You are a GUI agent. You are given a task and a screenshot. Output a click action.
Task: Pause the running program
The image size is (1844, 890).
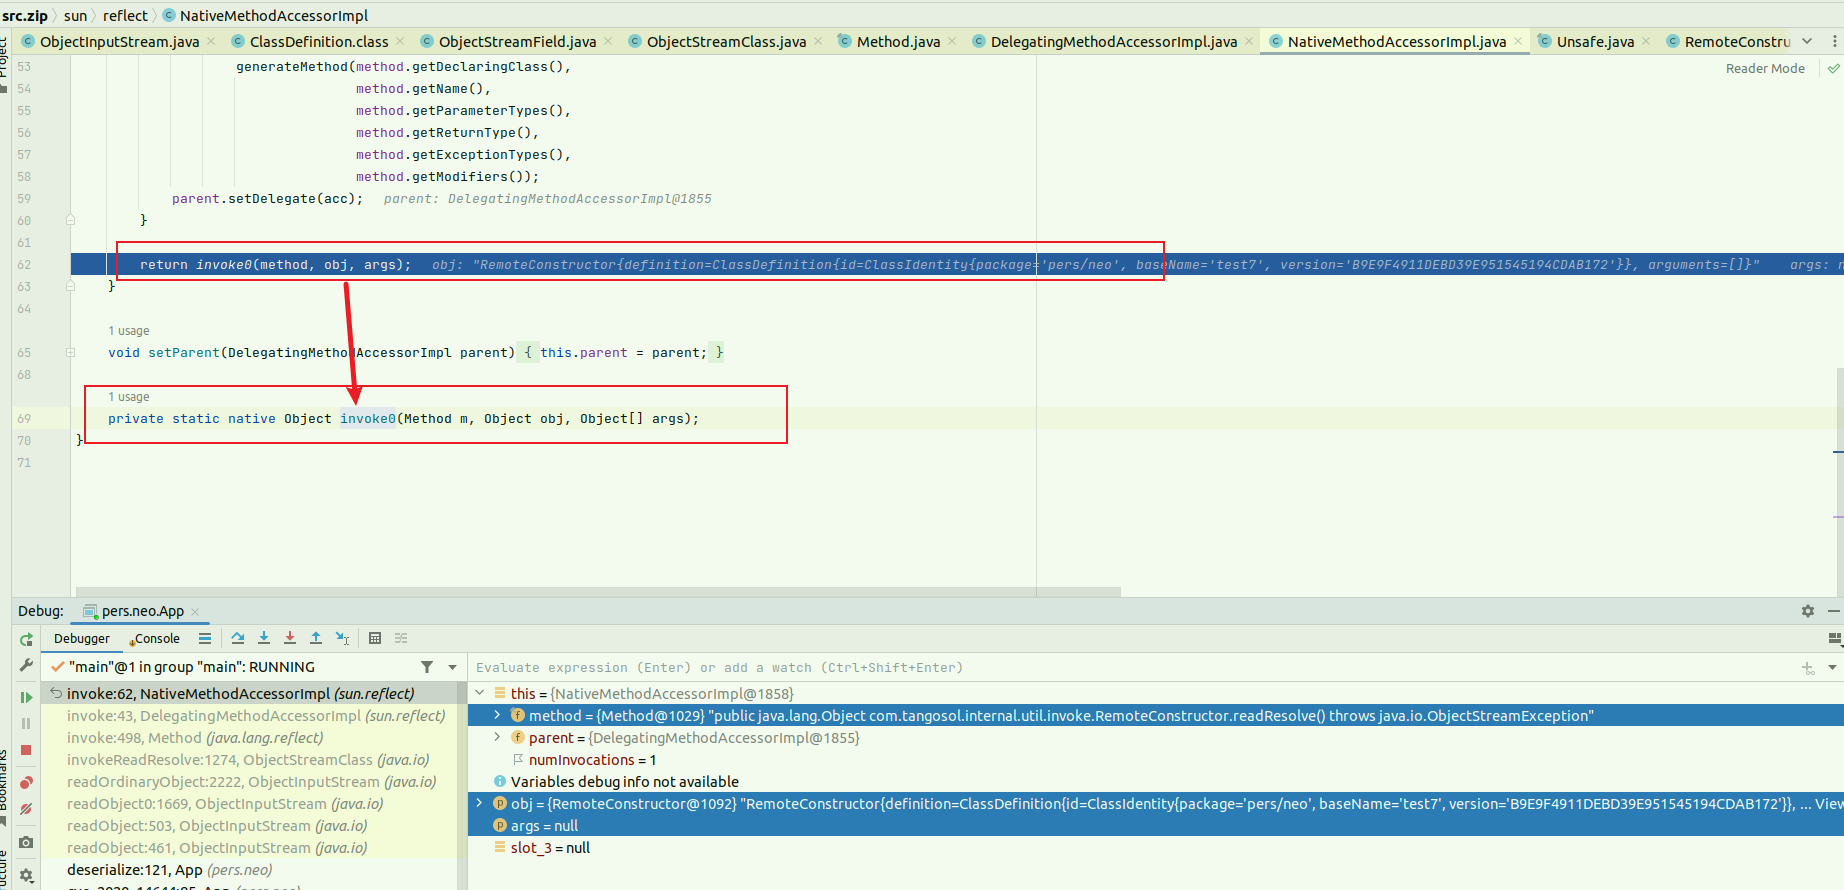pyautogui.click(x=26, y=723)
